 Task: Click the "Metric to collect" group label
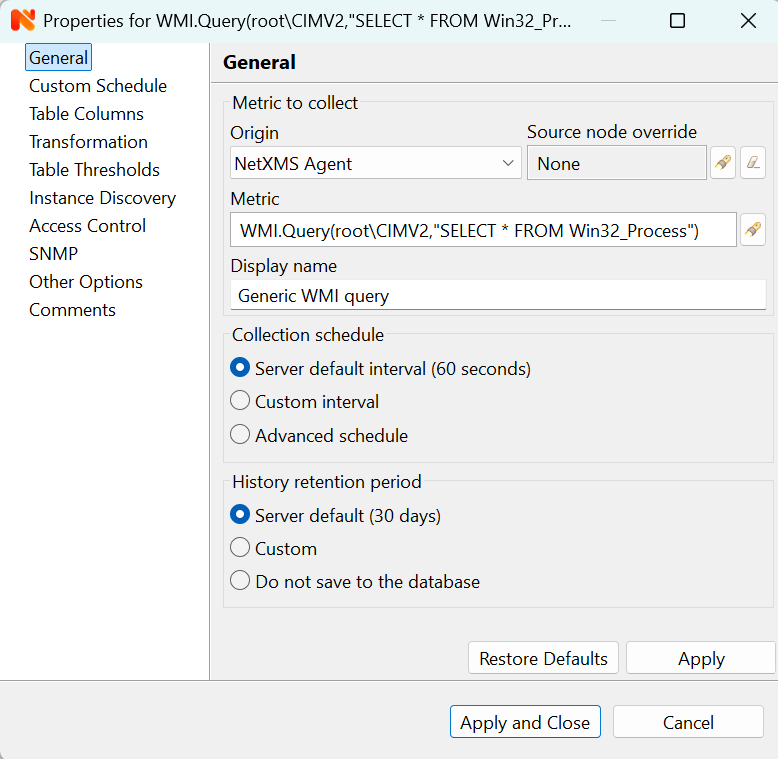pyautogui.click(x=295, y=103)
